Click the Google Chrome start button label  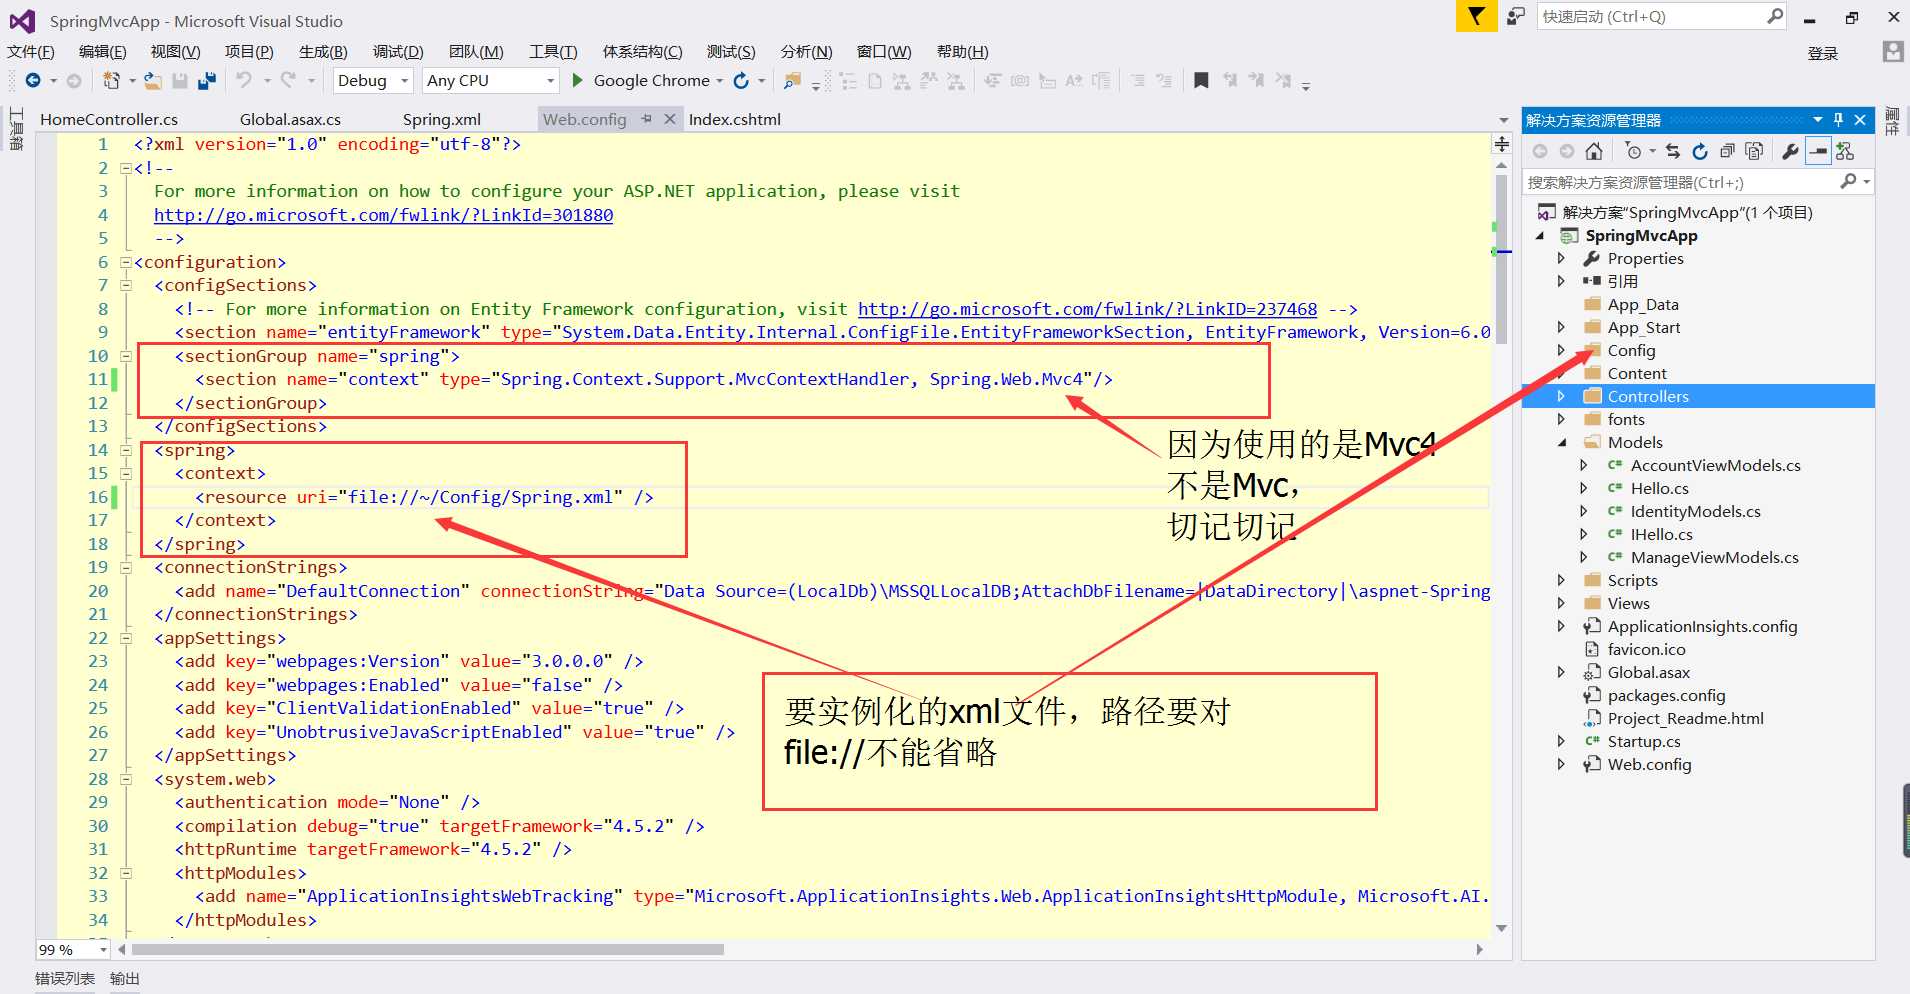(x=651, y=81)
